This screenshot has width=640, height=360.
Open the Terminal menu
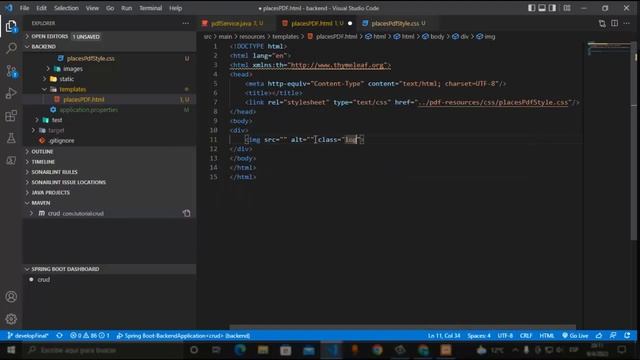[x=151, y=8]
